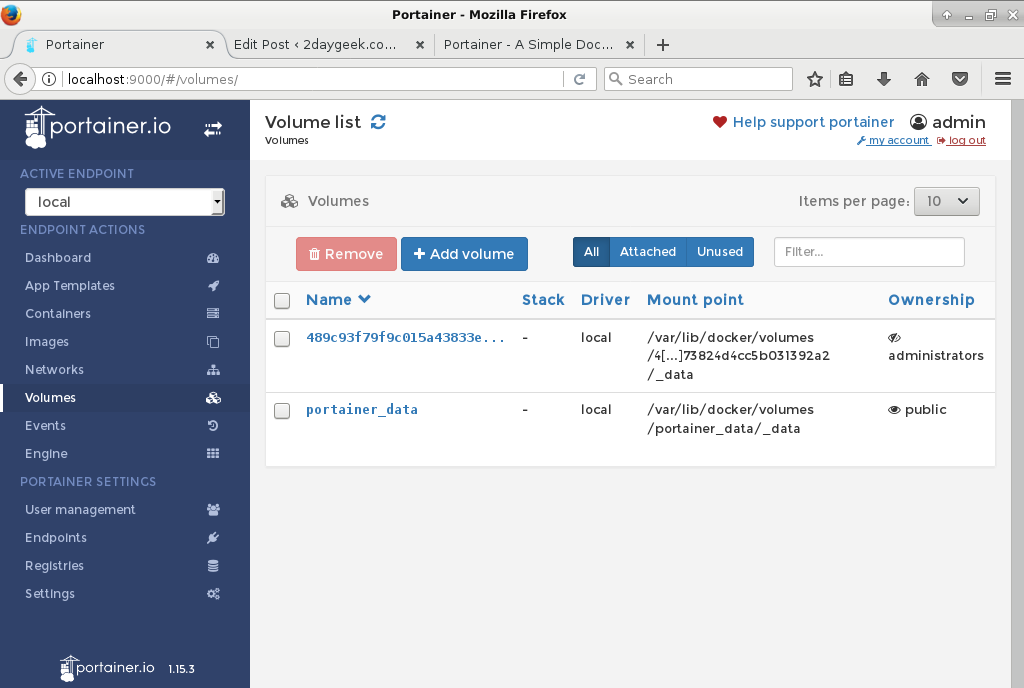
Task: Toggle the select-all volumes checkbox in the header
Action: coord(282,301)
